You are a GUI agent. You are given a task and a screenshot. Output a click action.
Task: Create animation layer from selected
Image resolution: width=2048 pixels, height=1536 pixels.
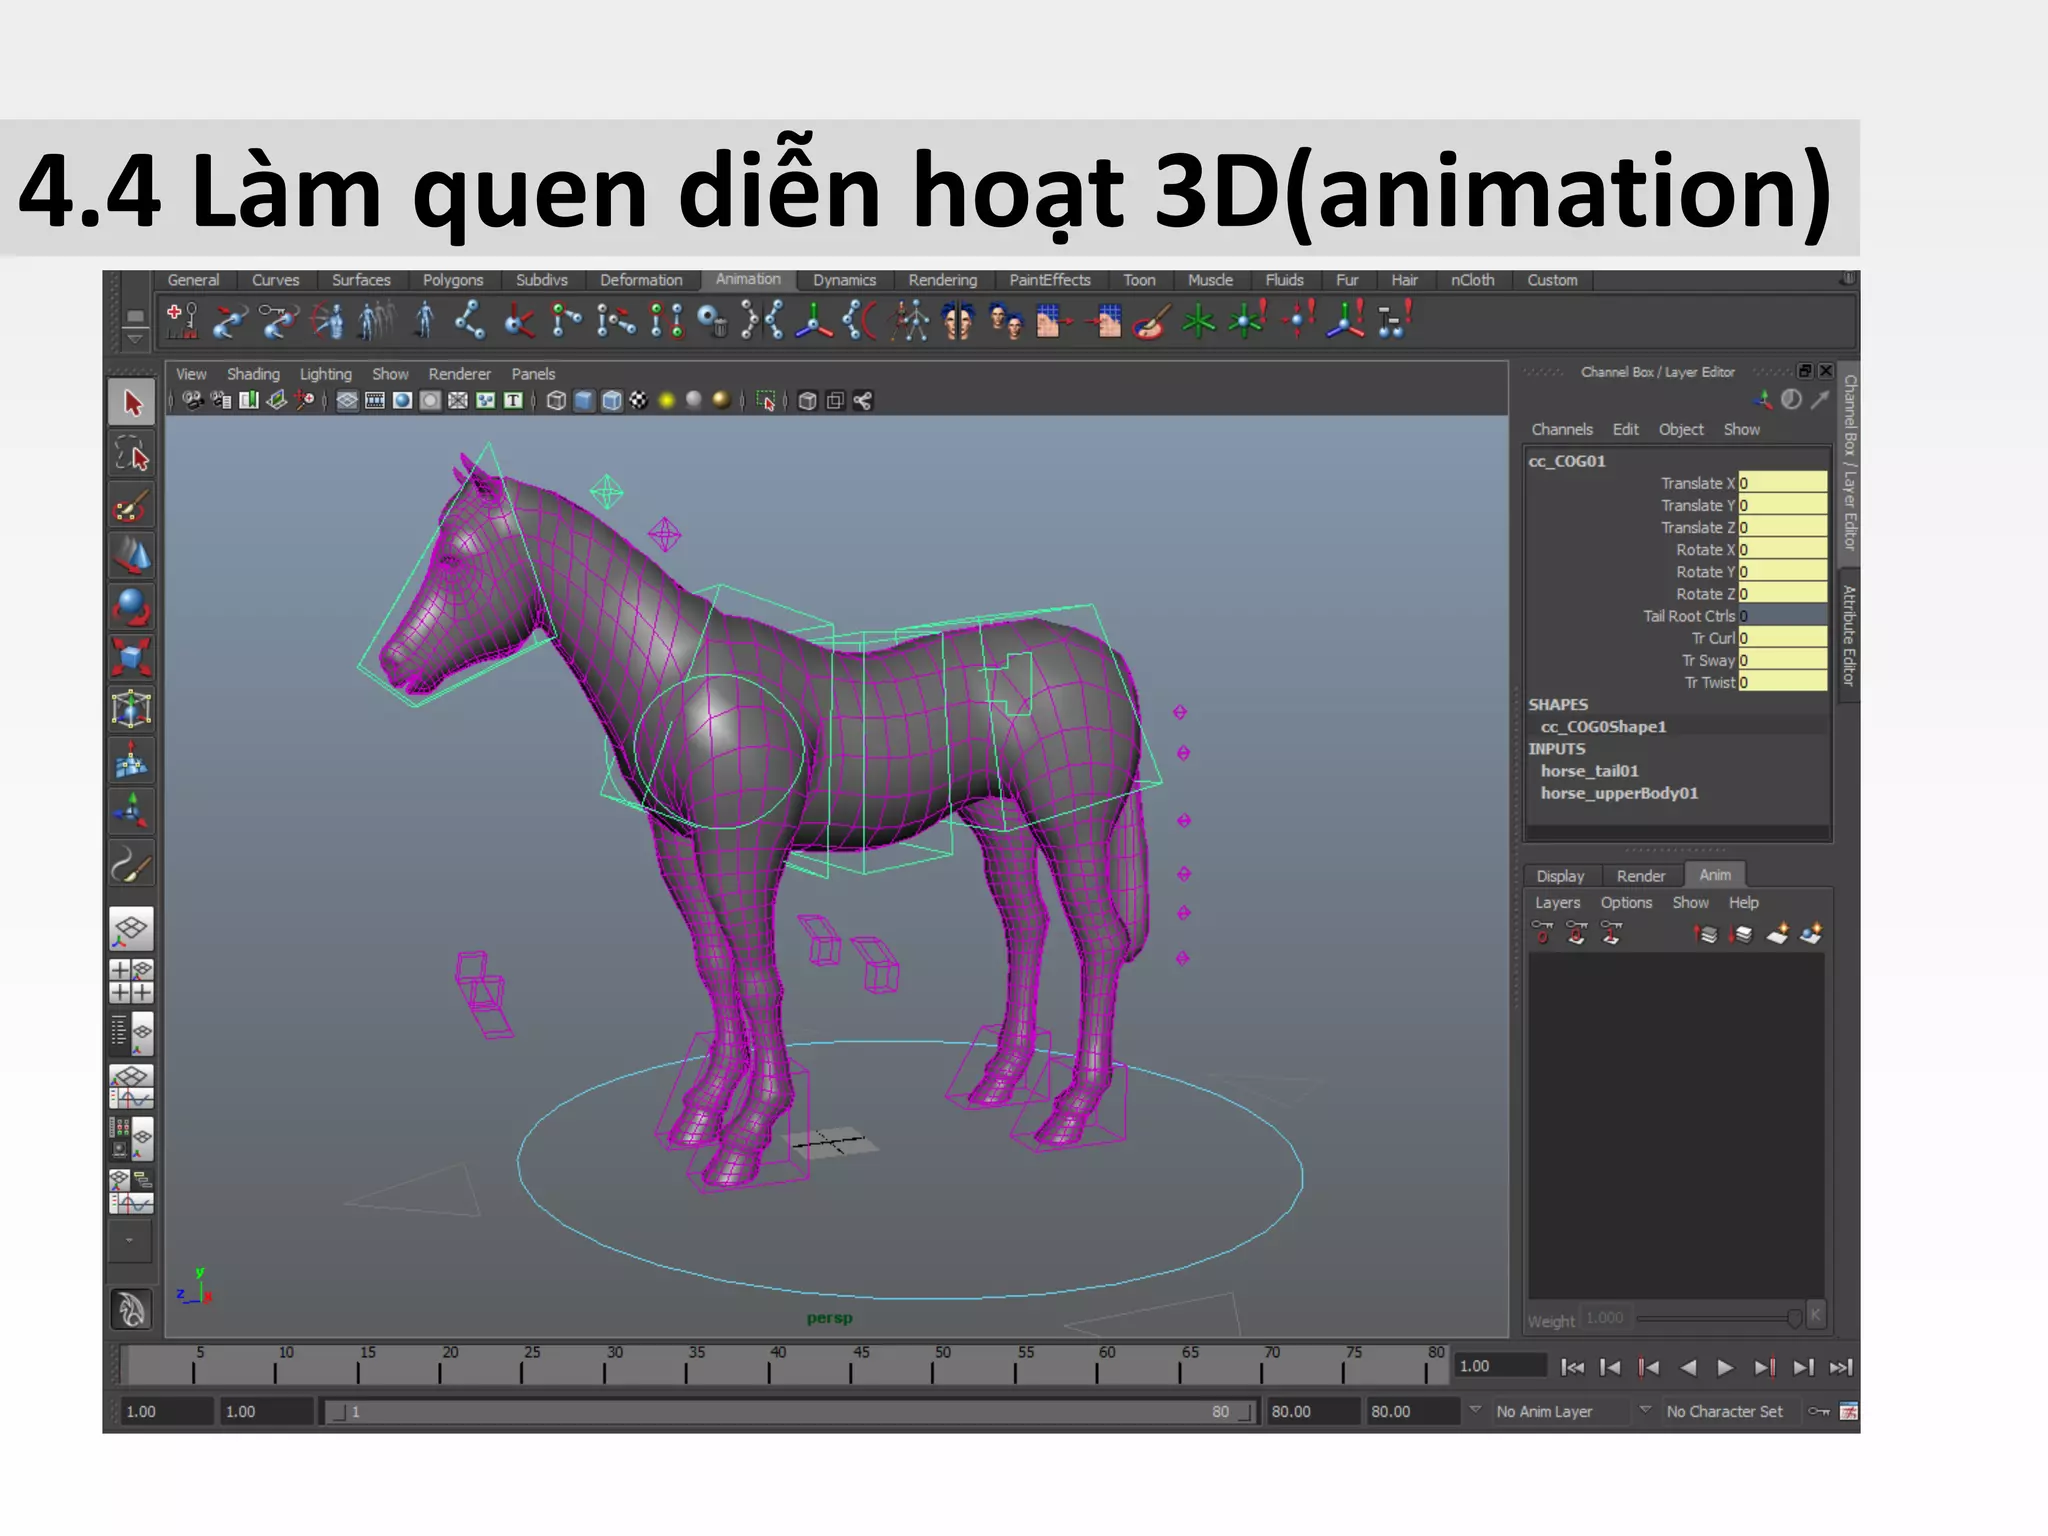pos(1811,935)
